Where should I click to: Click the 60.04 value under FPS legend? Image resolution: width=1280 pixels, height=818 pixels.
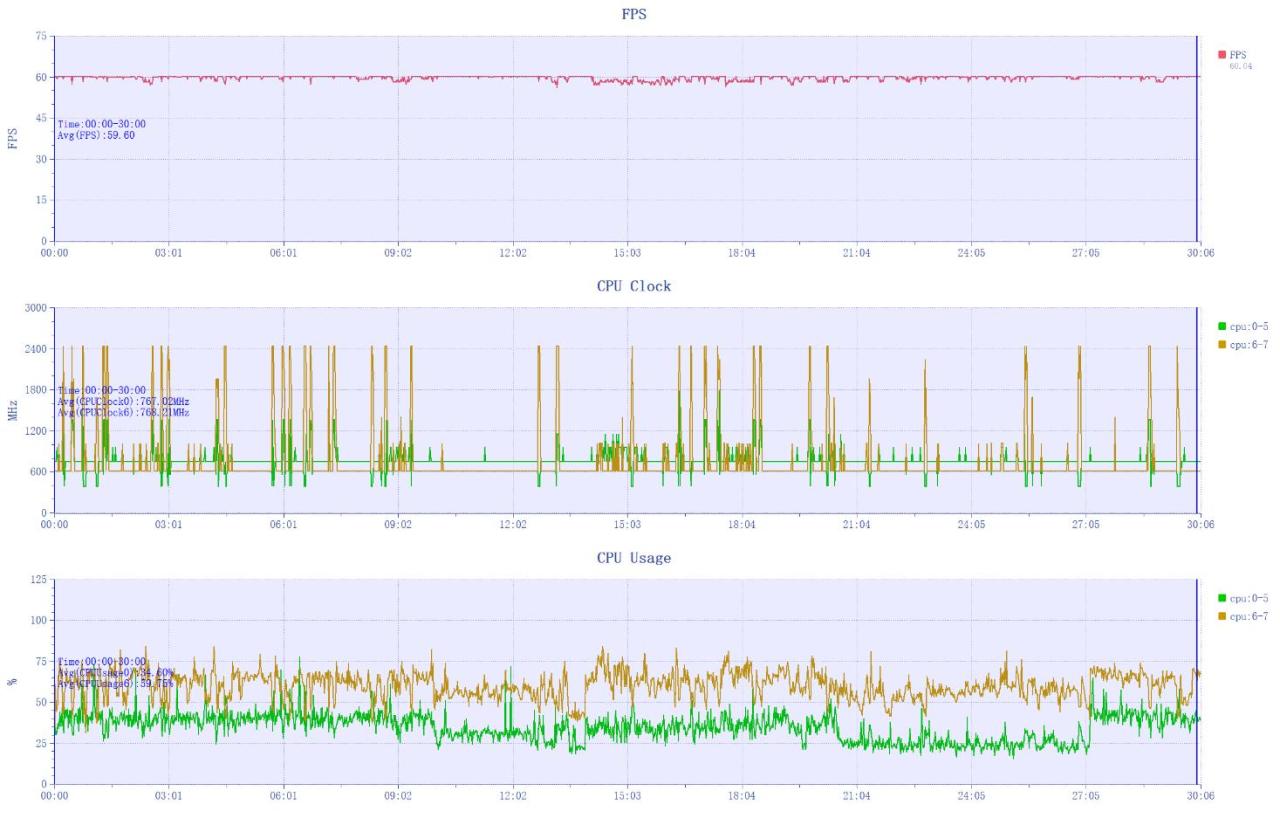(1241, 66)
